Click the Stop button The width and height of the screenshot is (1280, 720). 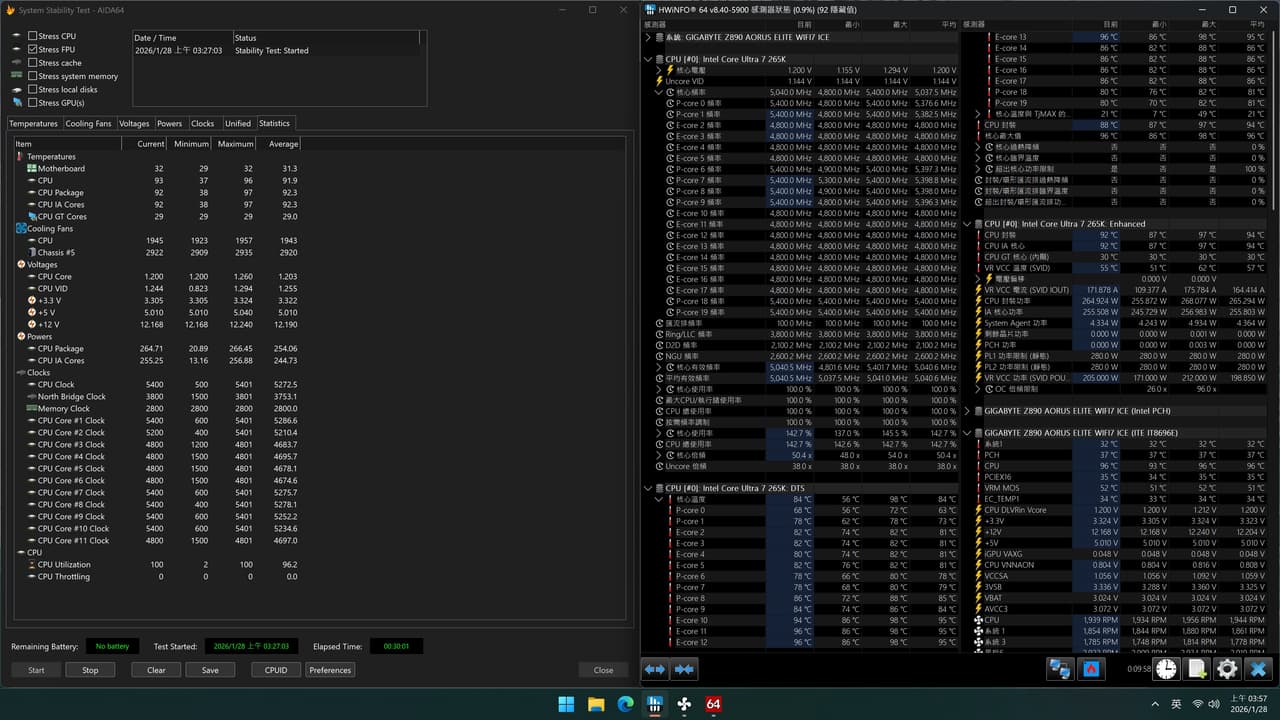point(90,670)
